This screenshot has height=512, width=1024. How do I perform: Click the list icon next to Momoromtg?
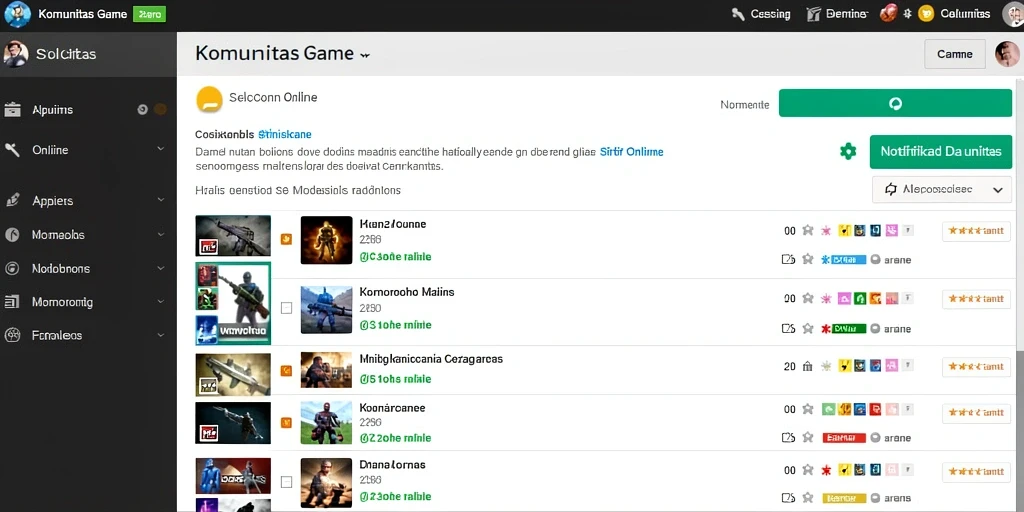click(12, 302)
